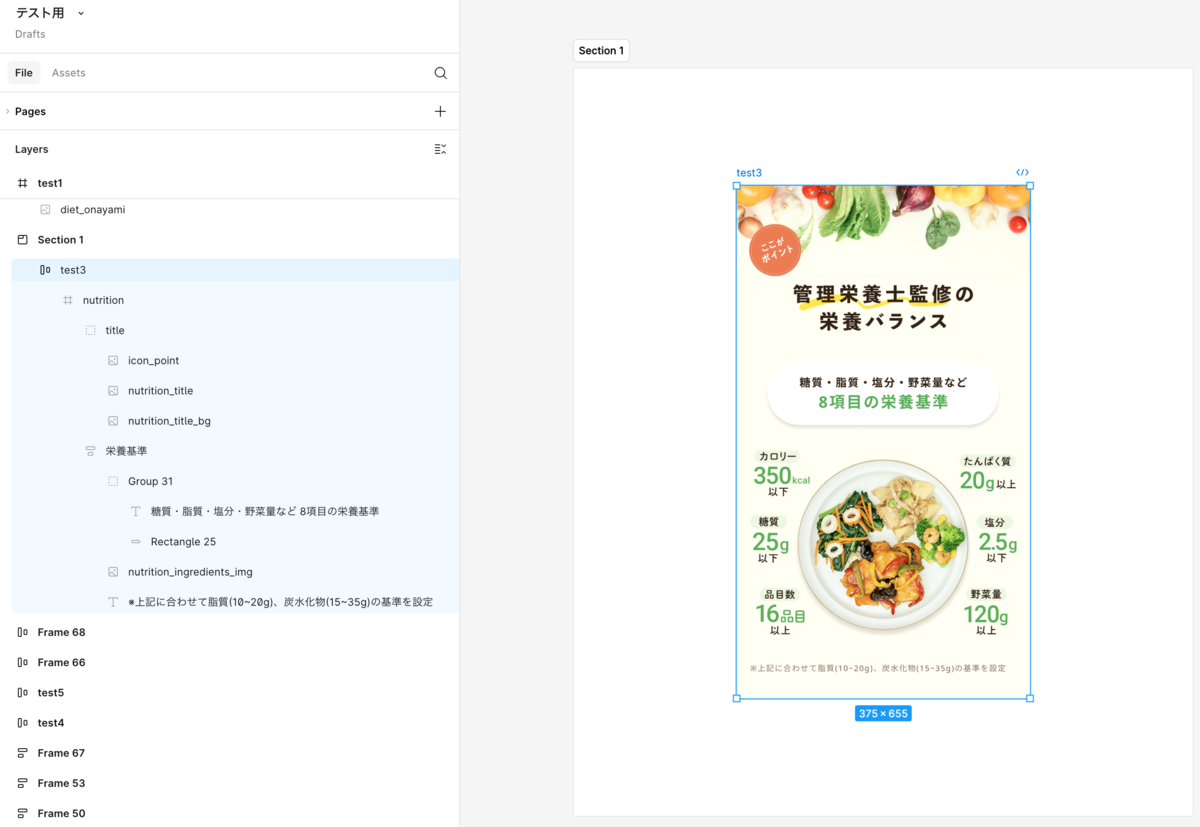Click the 8項目の栄養基準 pill on canvas
1200x827 pixels.
[x=883, y=393]
